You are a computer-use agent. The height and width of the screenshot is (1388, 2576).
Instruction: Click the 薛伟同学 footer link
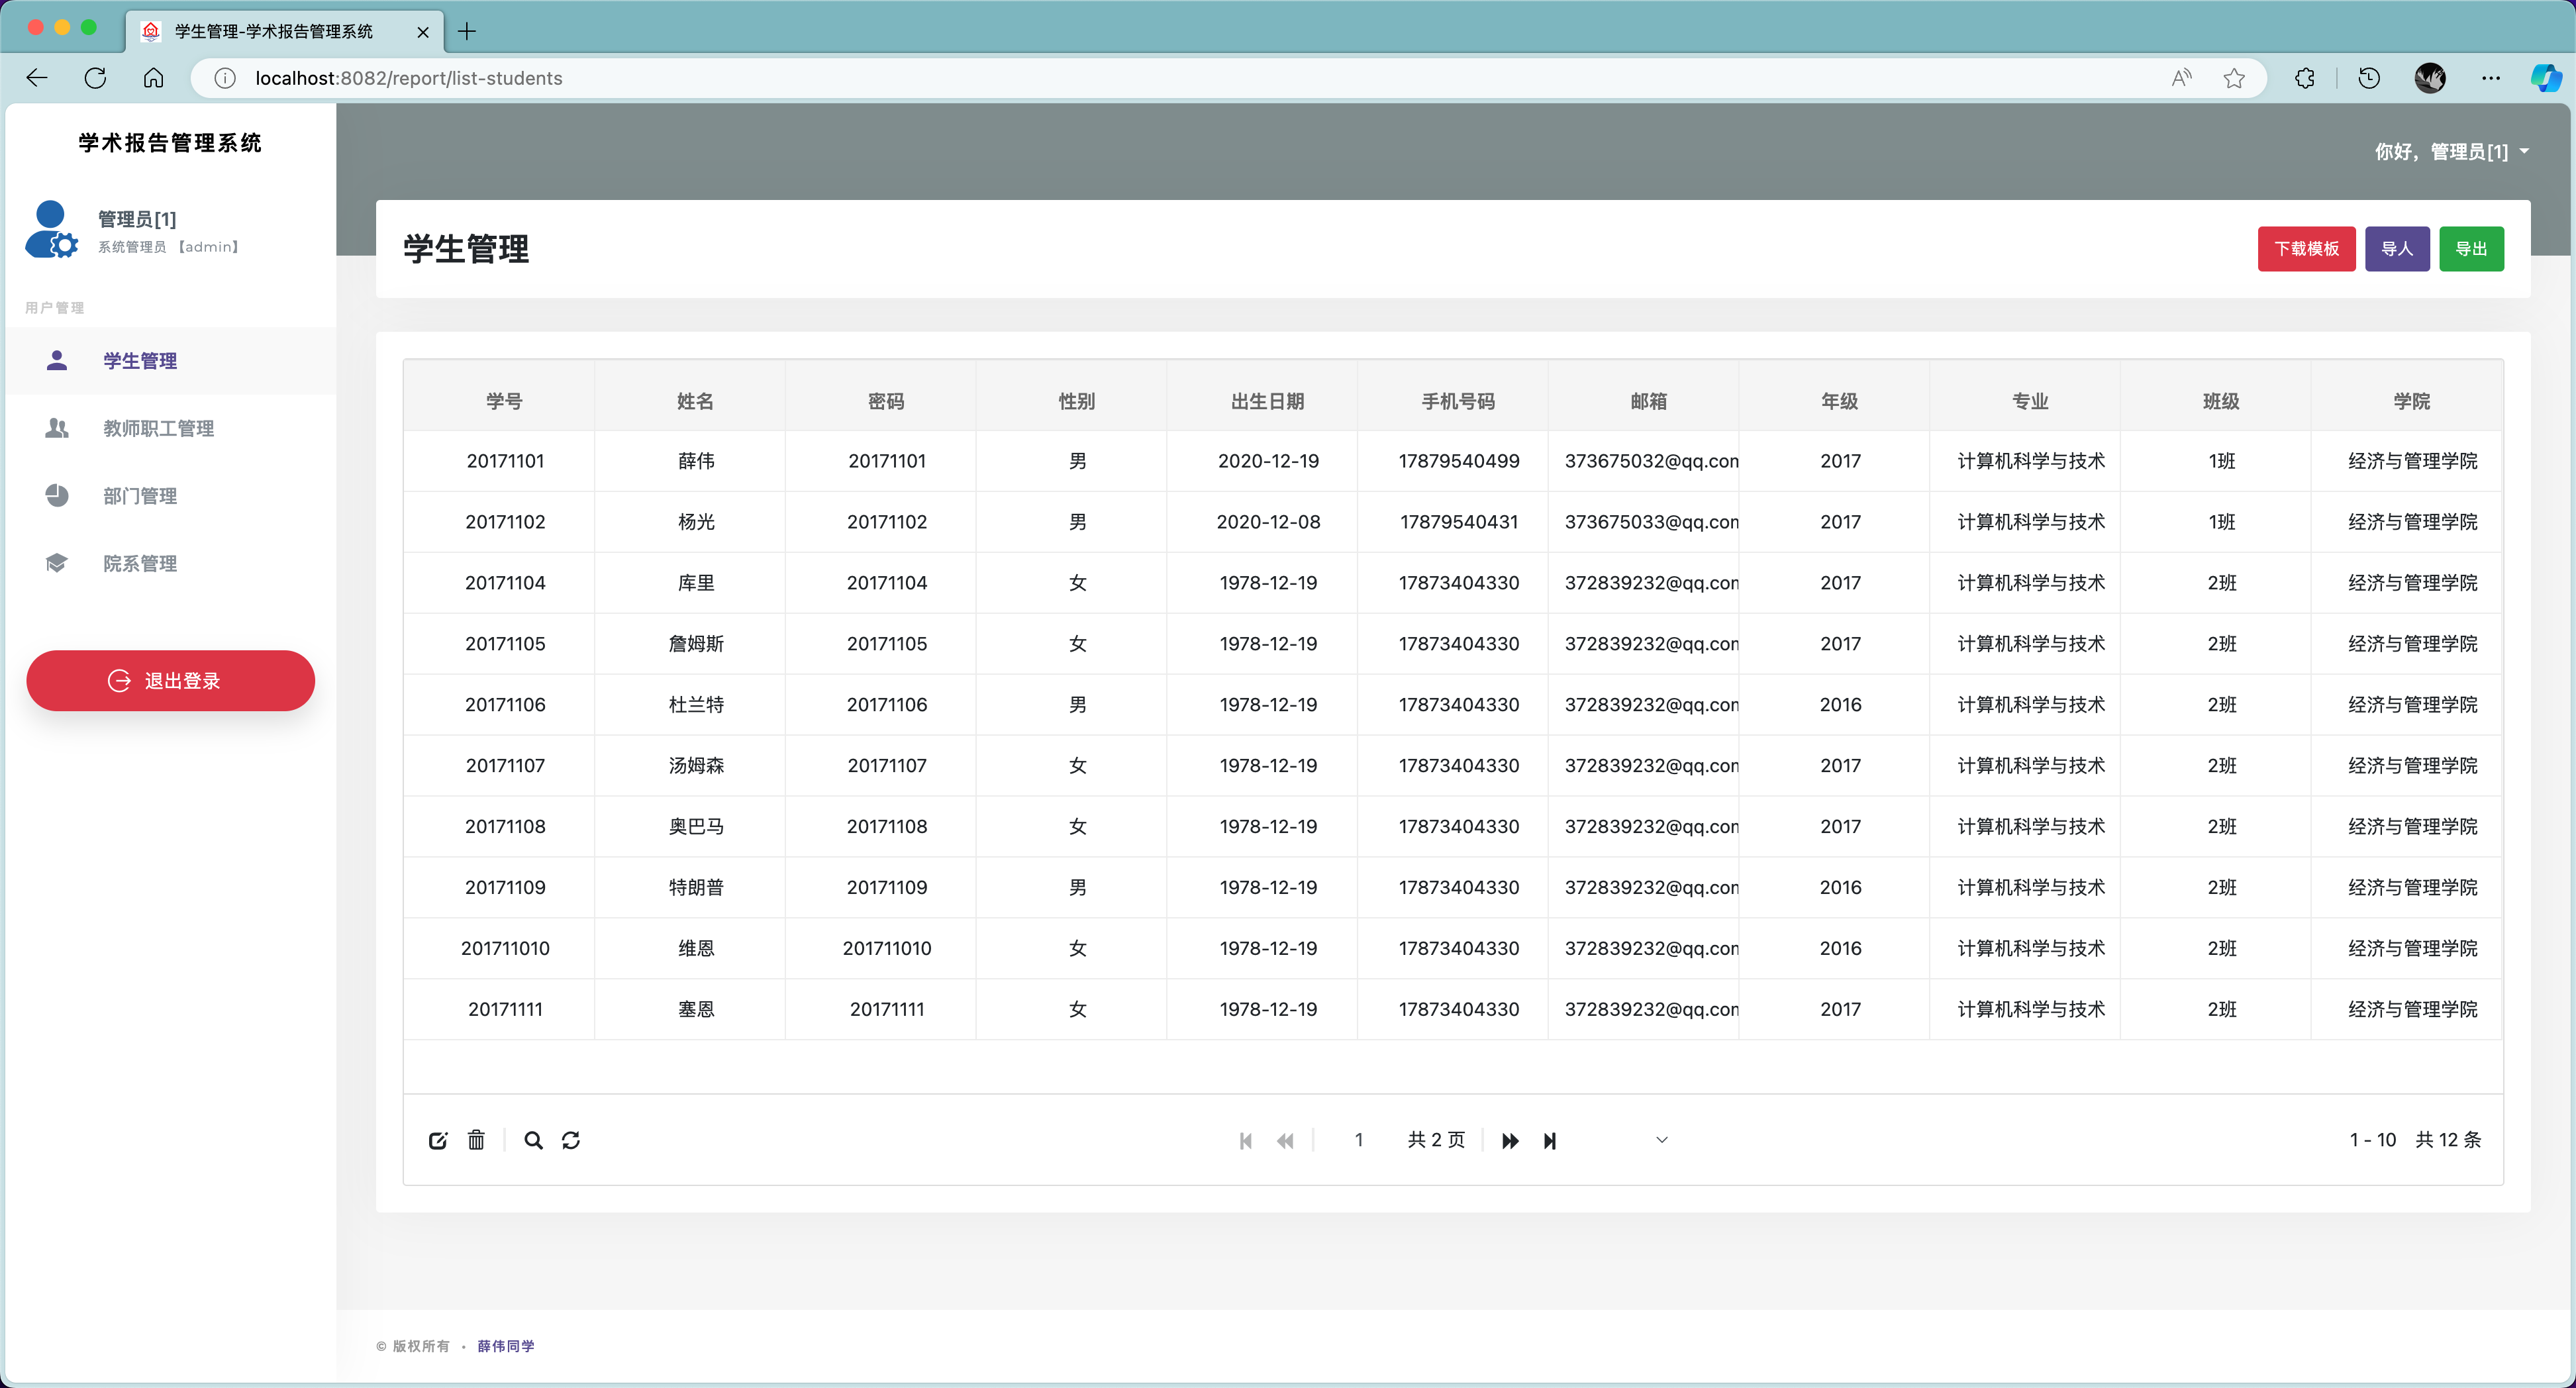click(x=505, y=1346)
